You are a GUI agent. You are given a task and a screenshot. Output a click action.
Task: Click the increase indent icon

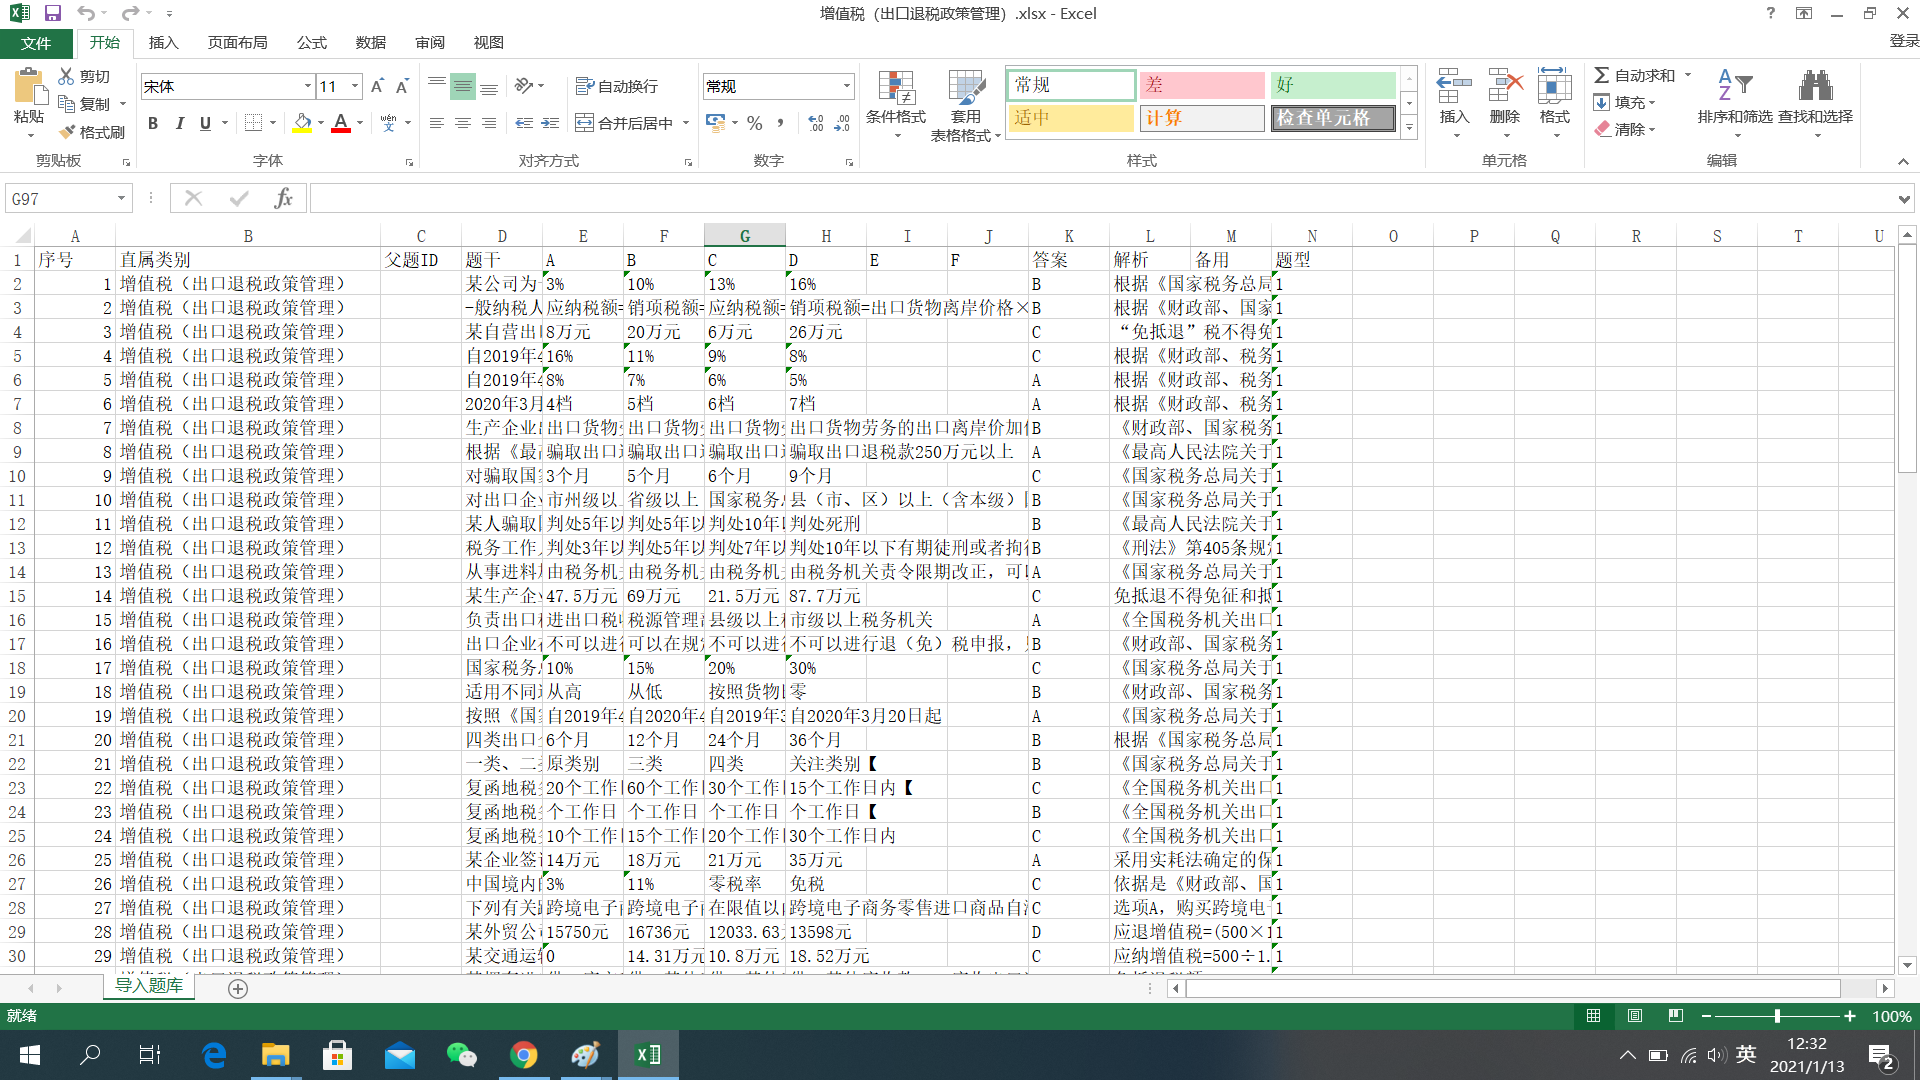tap(550, 123)
